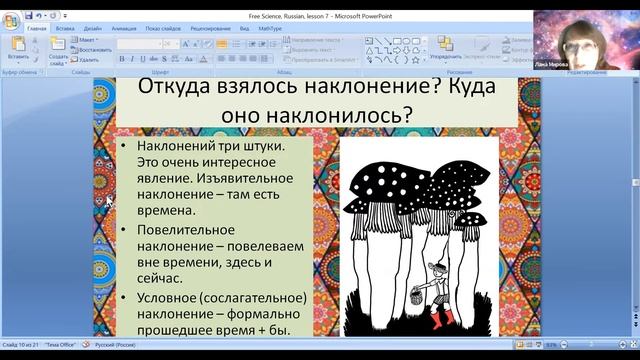Open the Вид ribbon tab

[x=244, y=29]
